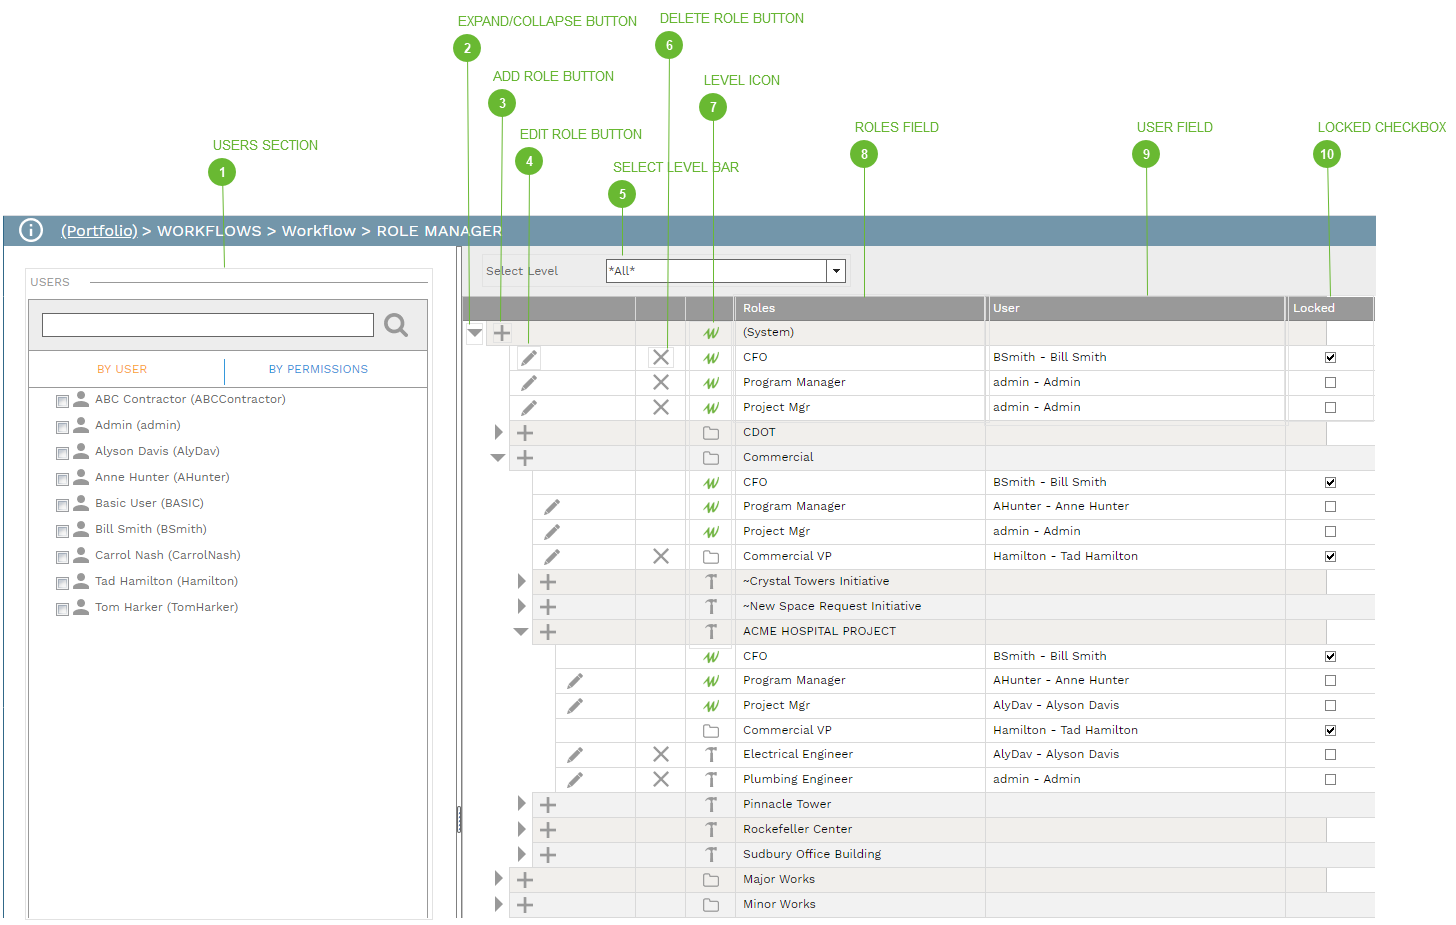Click the Roles column header
Screen dimensions: 1456x925
pyautogui.click(x=860, y=308)
